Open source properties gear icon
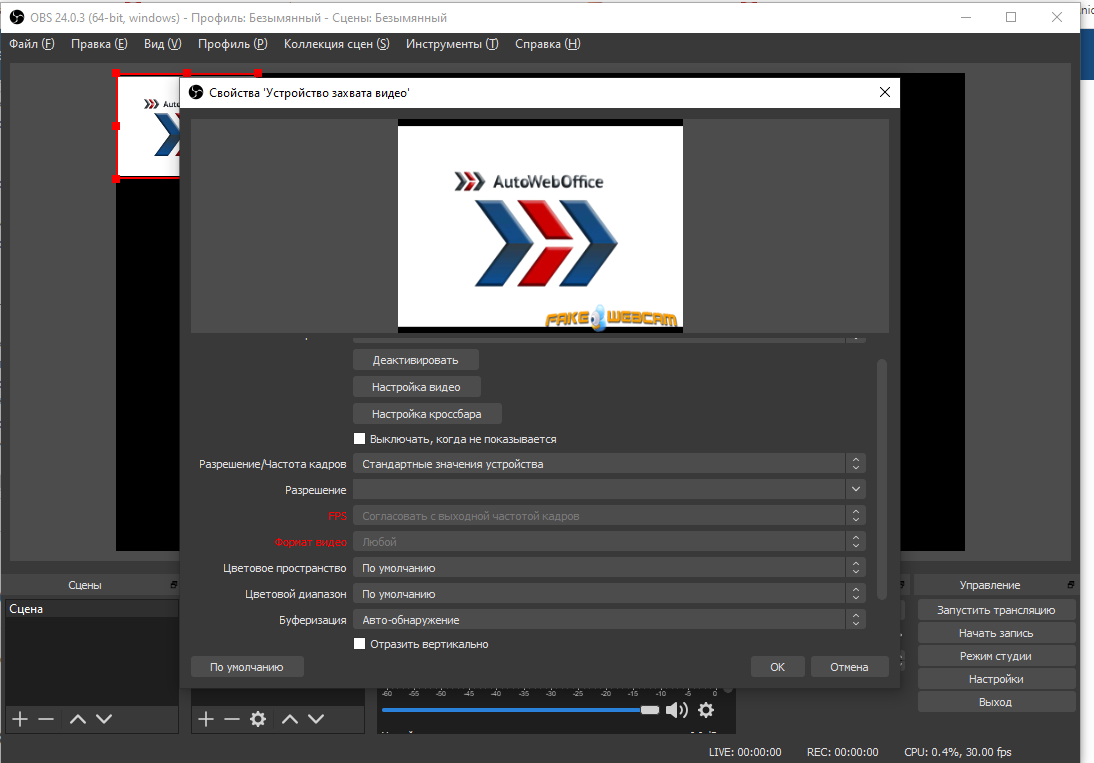 point(258,719)
